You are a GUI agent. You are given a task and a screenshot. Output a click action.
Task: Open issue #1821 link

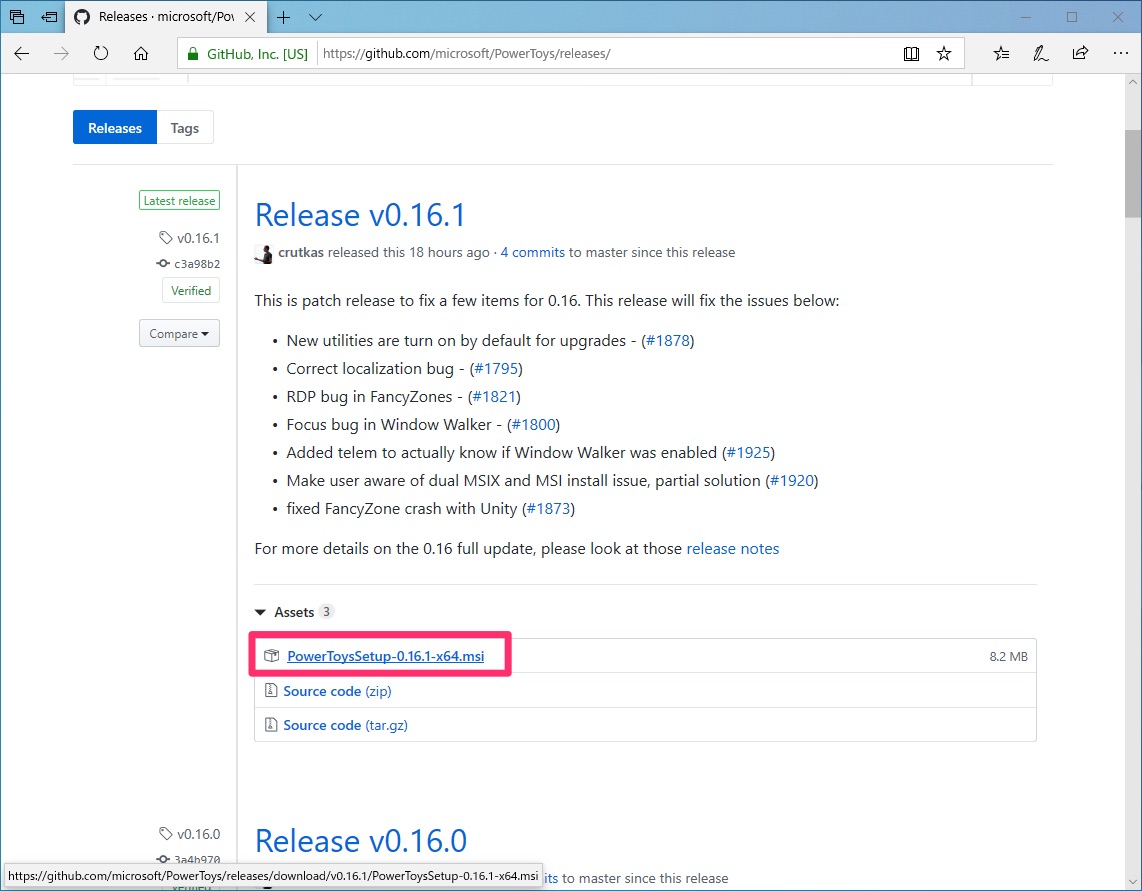(495, 396)
